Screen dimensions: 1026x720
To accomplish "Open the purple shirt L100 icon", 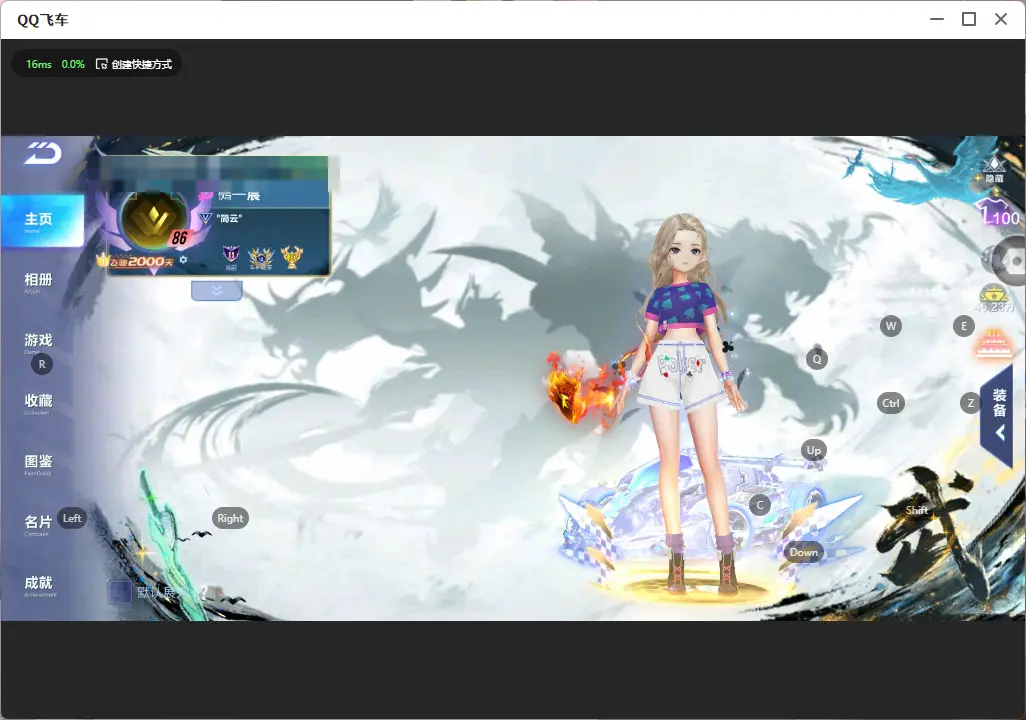I will (x=999, y=212).
